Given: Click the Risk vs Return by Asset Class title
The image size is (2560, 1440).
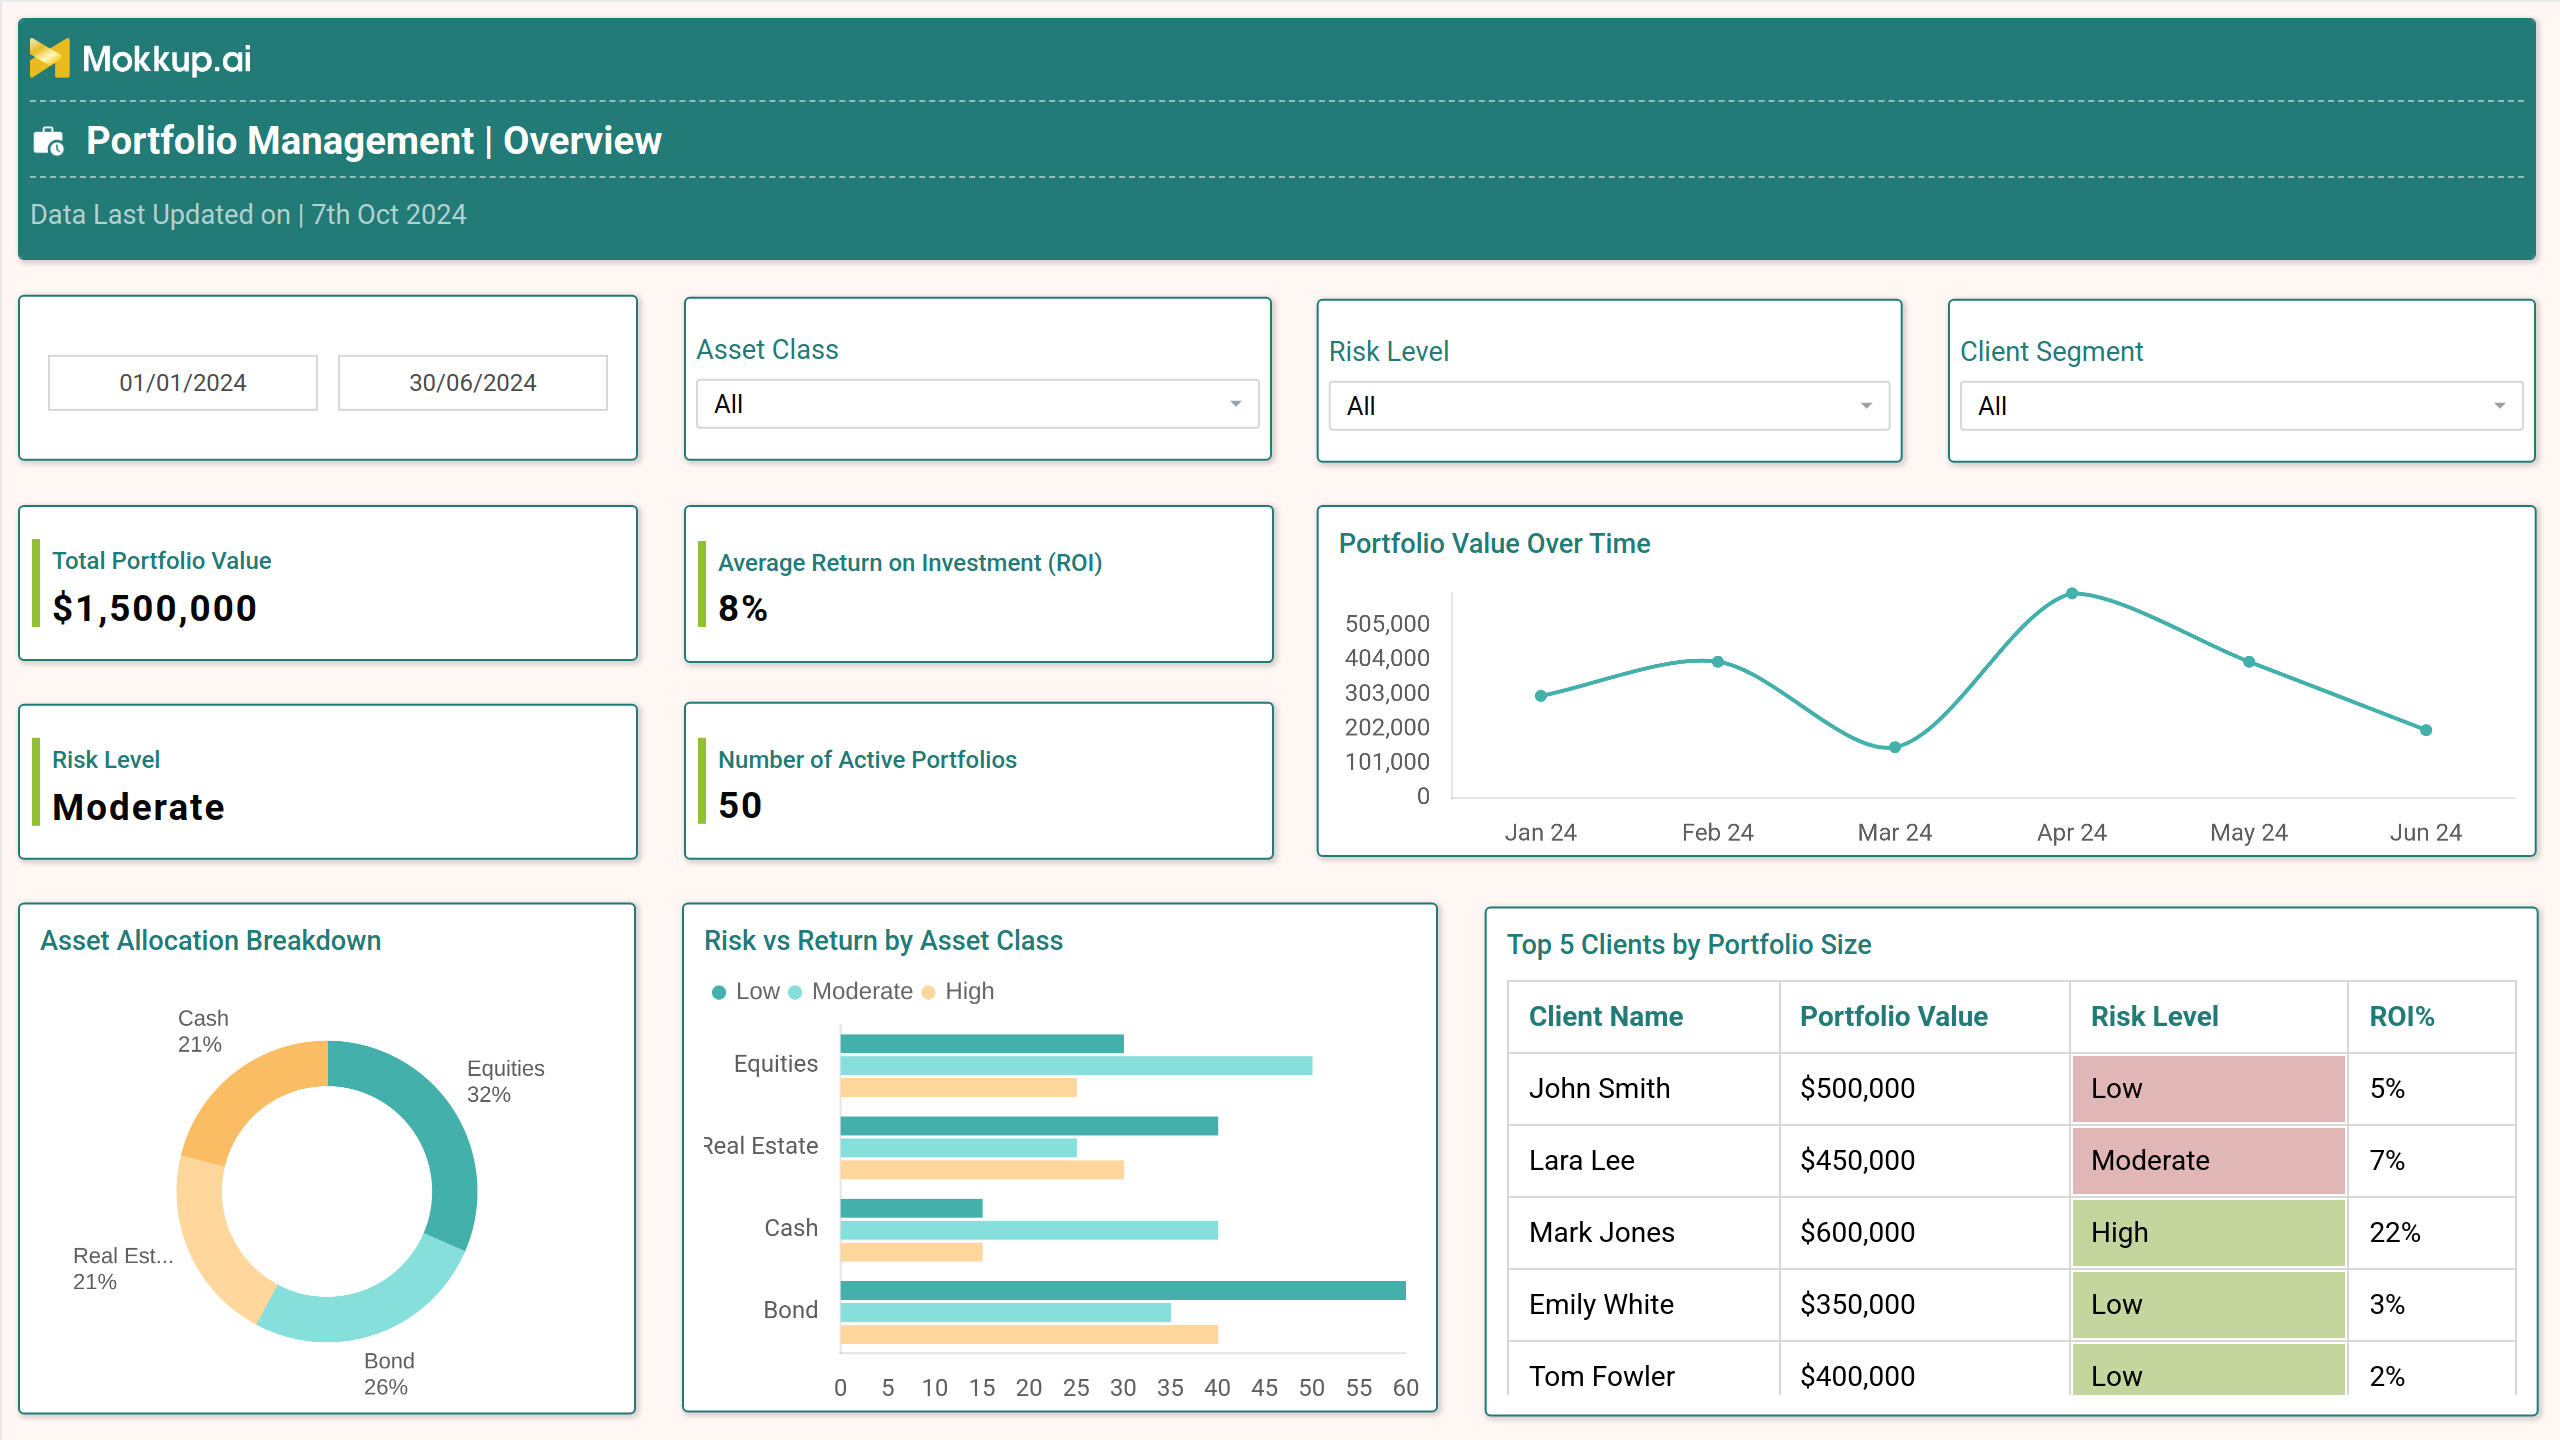Looking at the screenshot, I should (x=883, y=941).
